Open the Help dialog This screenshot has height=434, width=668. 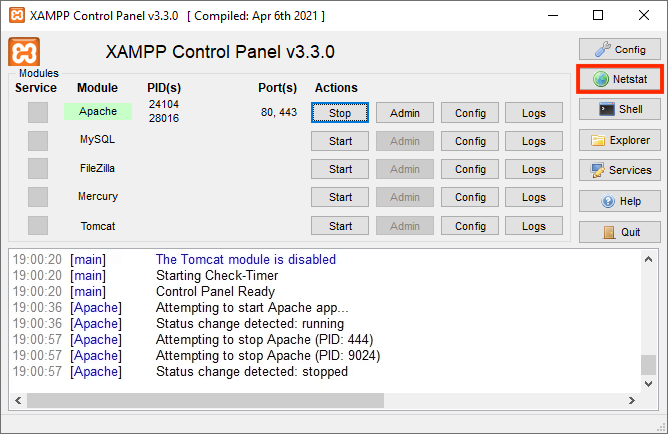pyautogui.click(x=620, y=201)
